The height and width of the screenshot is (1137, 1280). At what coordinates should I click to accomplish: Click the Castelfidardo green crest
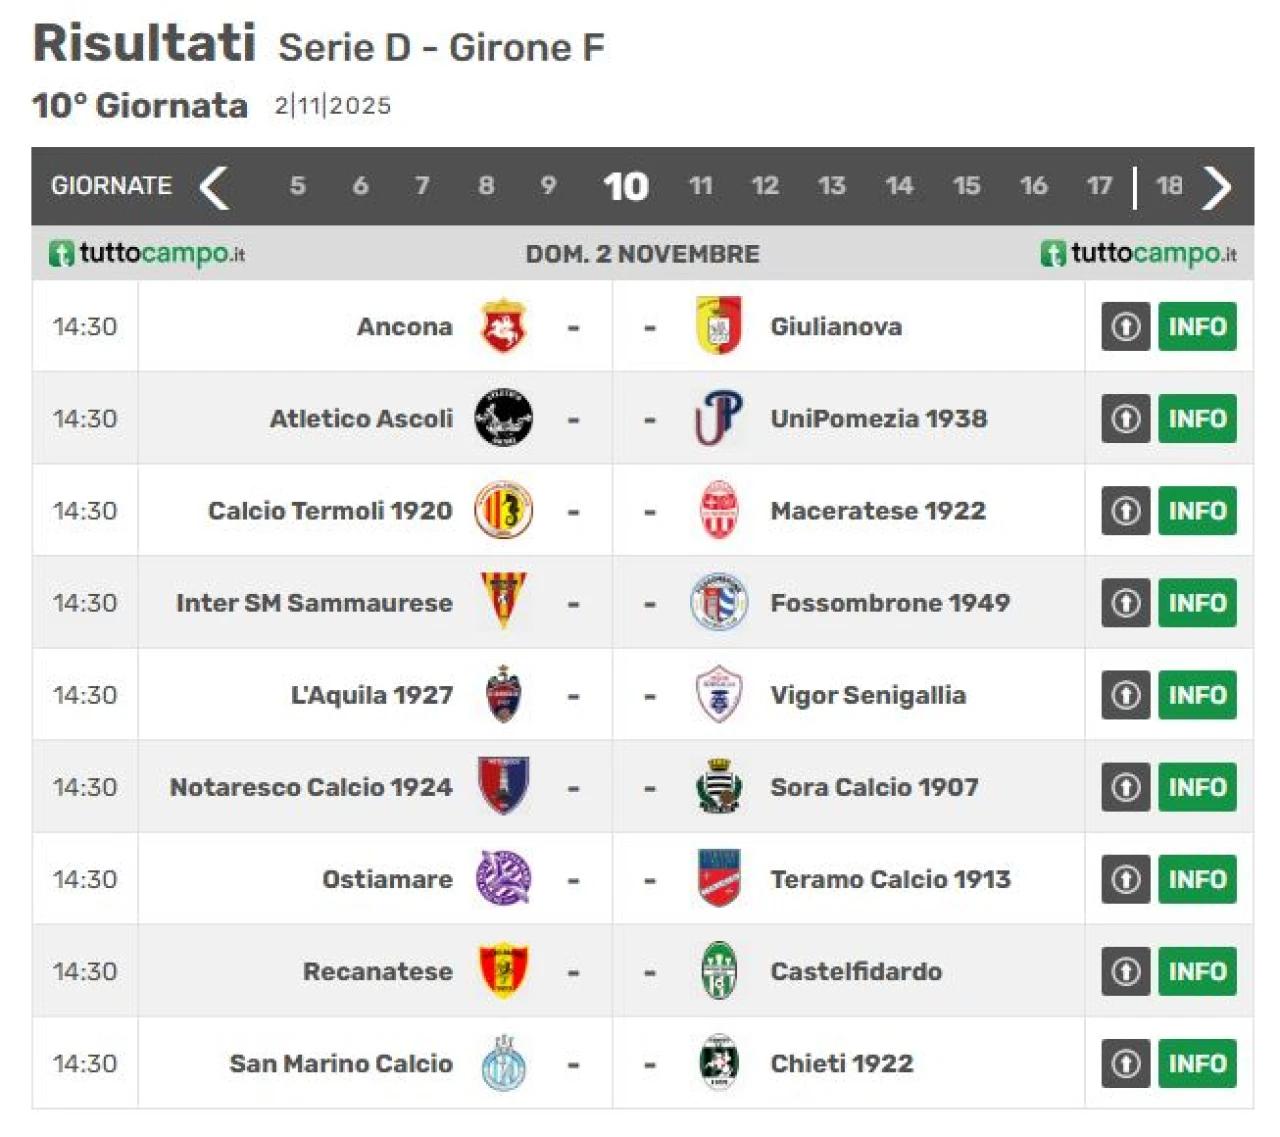tap(718, 971)
